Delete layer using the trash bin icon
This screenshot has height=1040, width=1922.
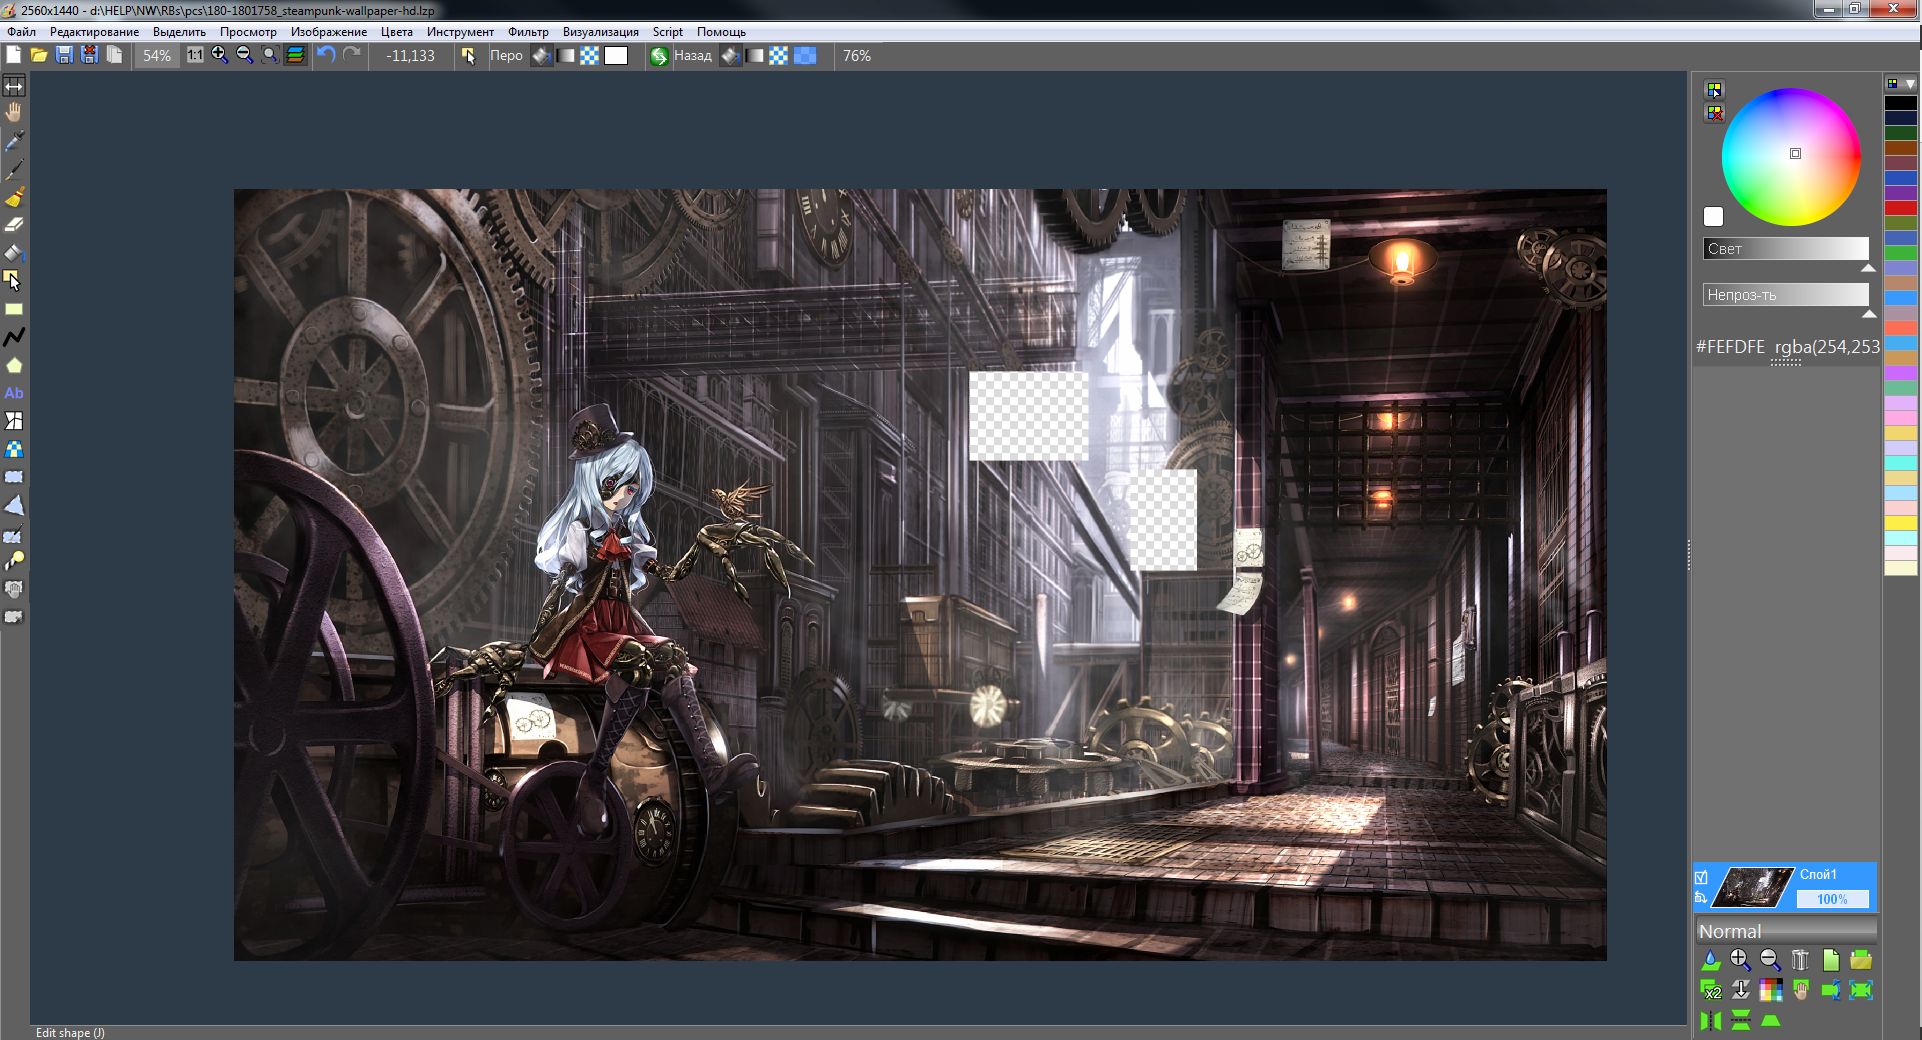[1800, 960]
